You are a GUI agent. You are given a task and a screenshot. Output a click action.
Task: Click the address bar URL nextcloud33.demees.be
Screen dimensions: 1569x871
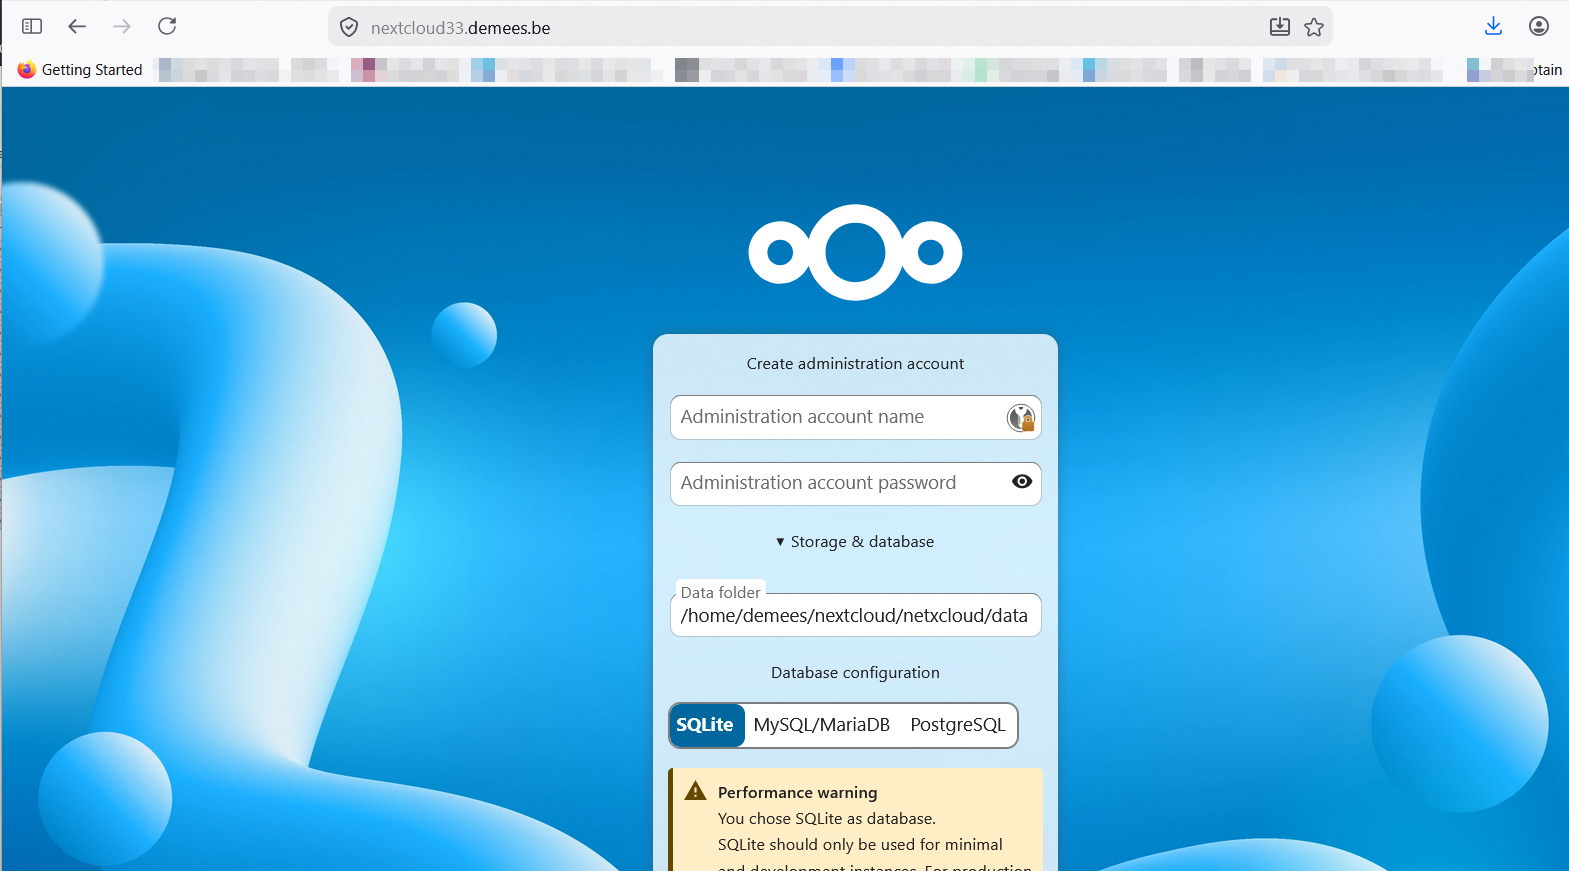pos(460,28)
